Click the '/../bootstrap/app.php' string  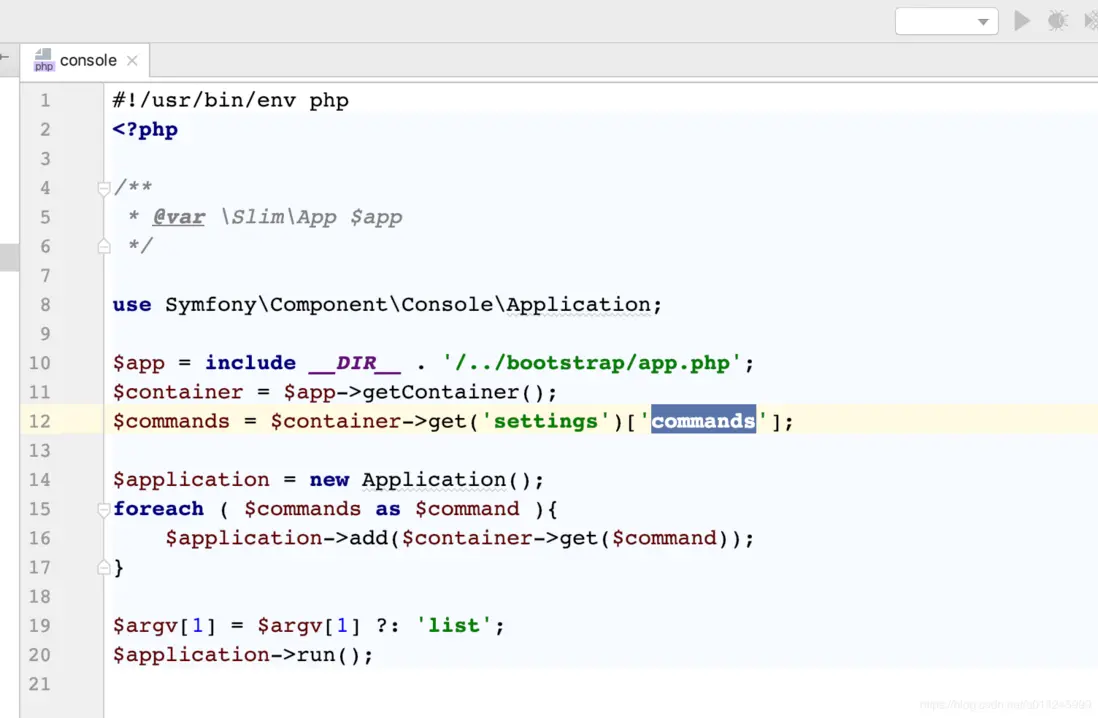tap(591, 363)
